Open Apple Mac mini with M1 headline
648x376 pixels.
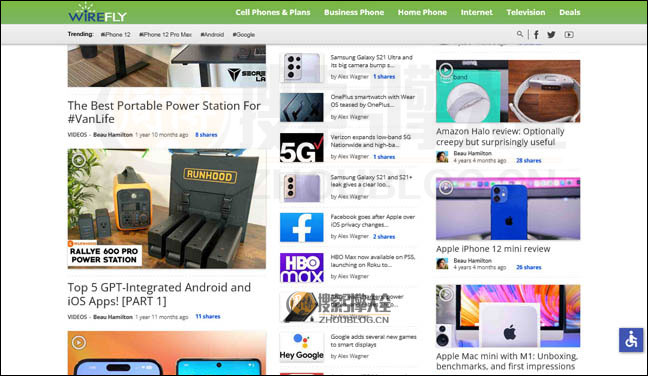pos(507,361)
